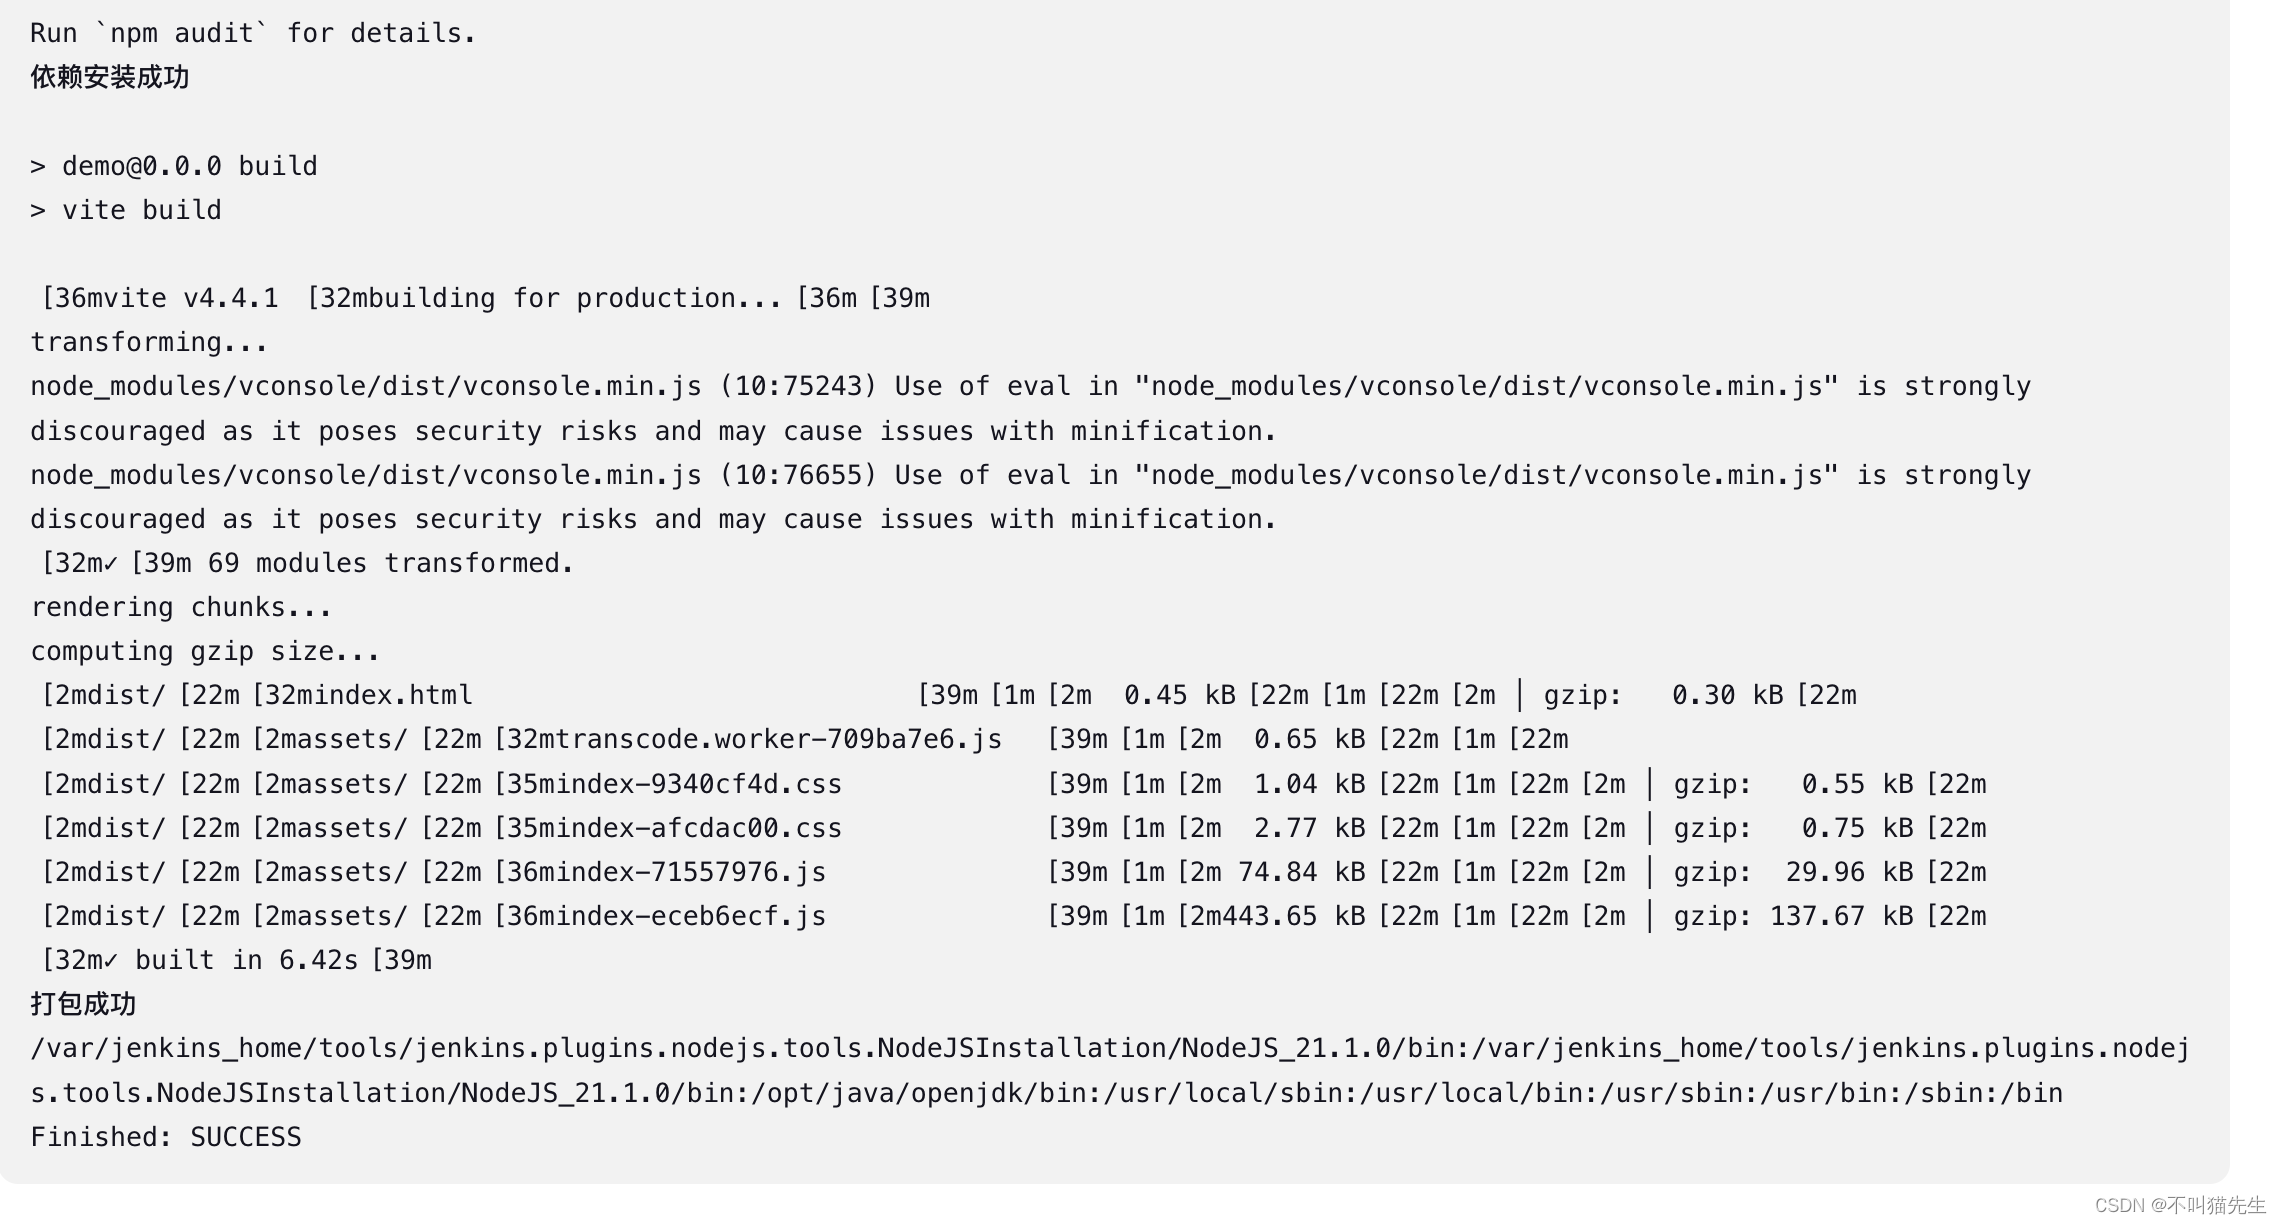Click the CSDN watermark text
Viewport: 2282px width, 1224px height.
point(2179,1205)
